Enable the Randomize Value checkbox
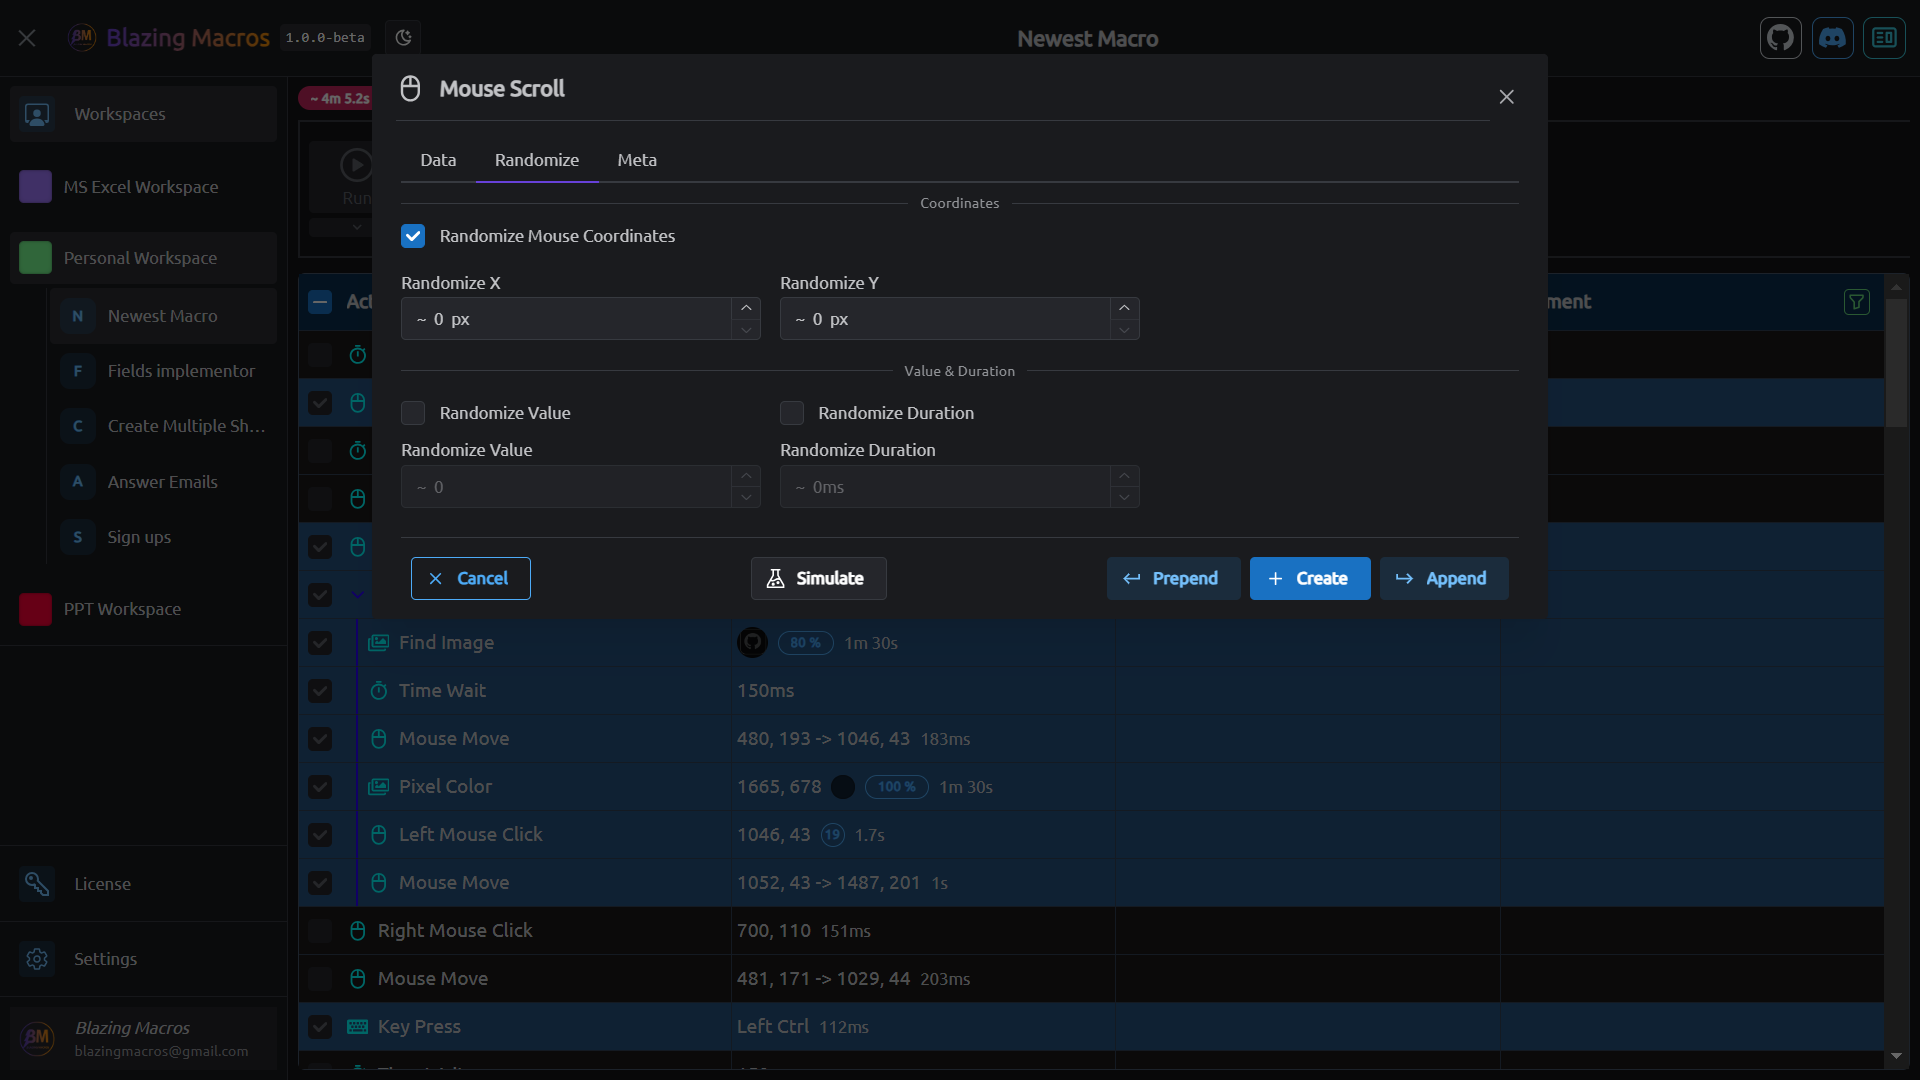Screen dimensions: 1920x1080 pyautogui.click(x=412, y=413)
